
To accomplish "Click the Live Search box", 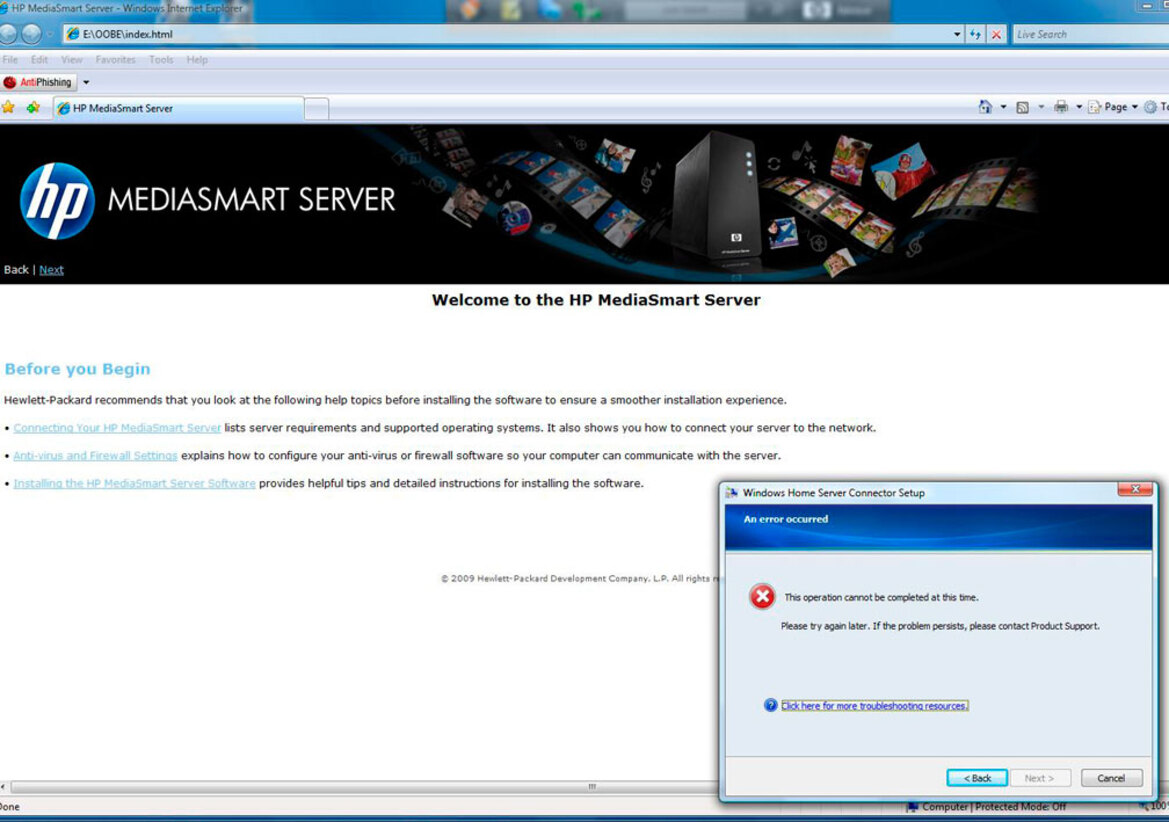I will click(x=1091, y=34).
